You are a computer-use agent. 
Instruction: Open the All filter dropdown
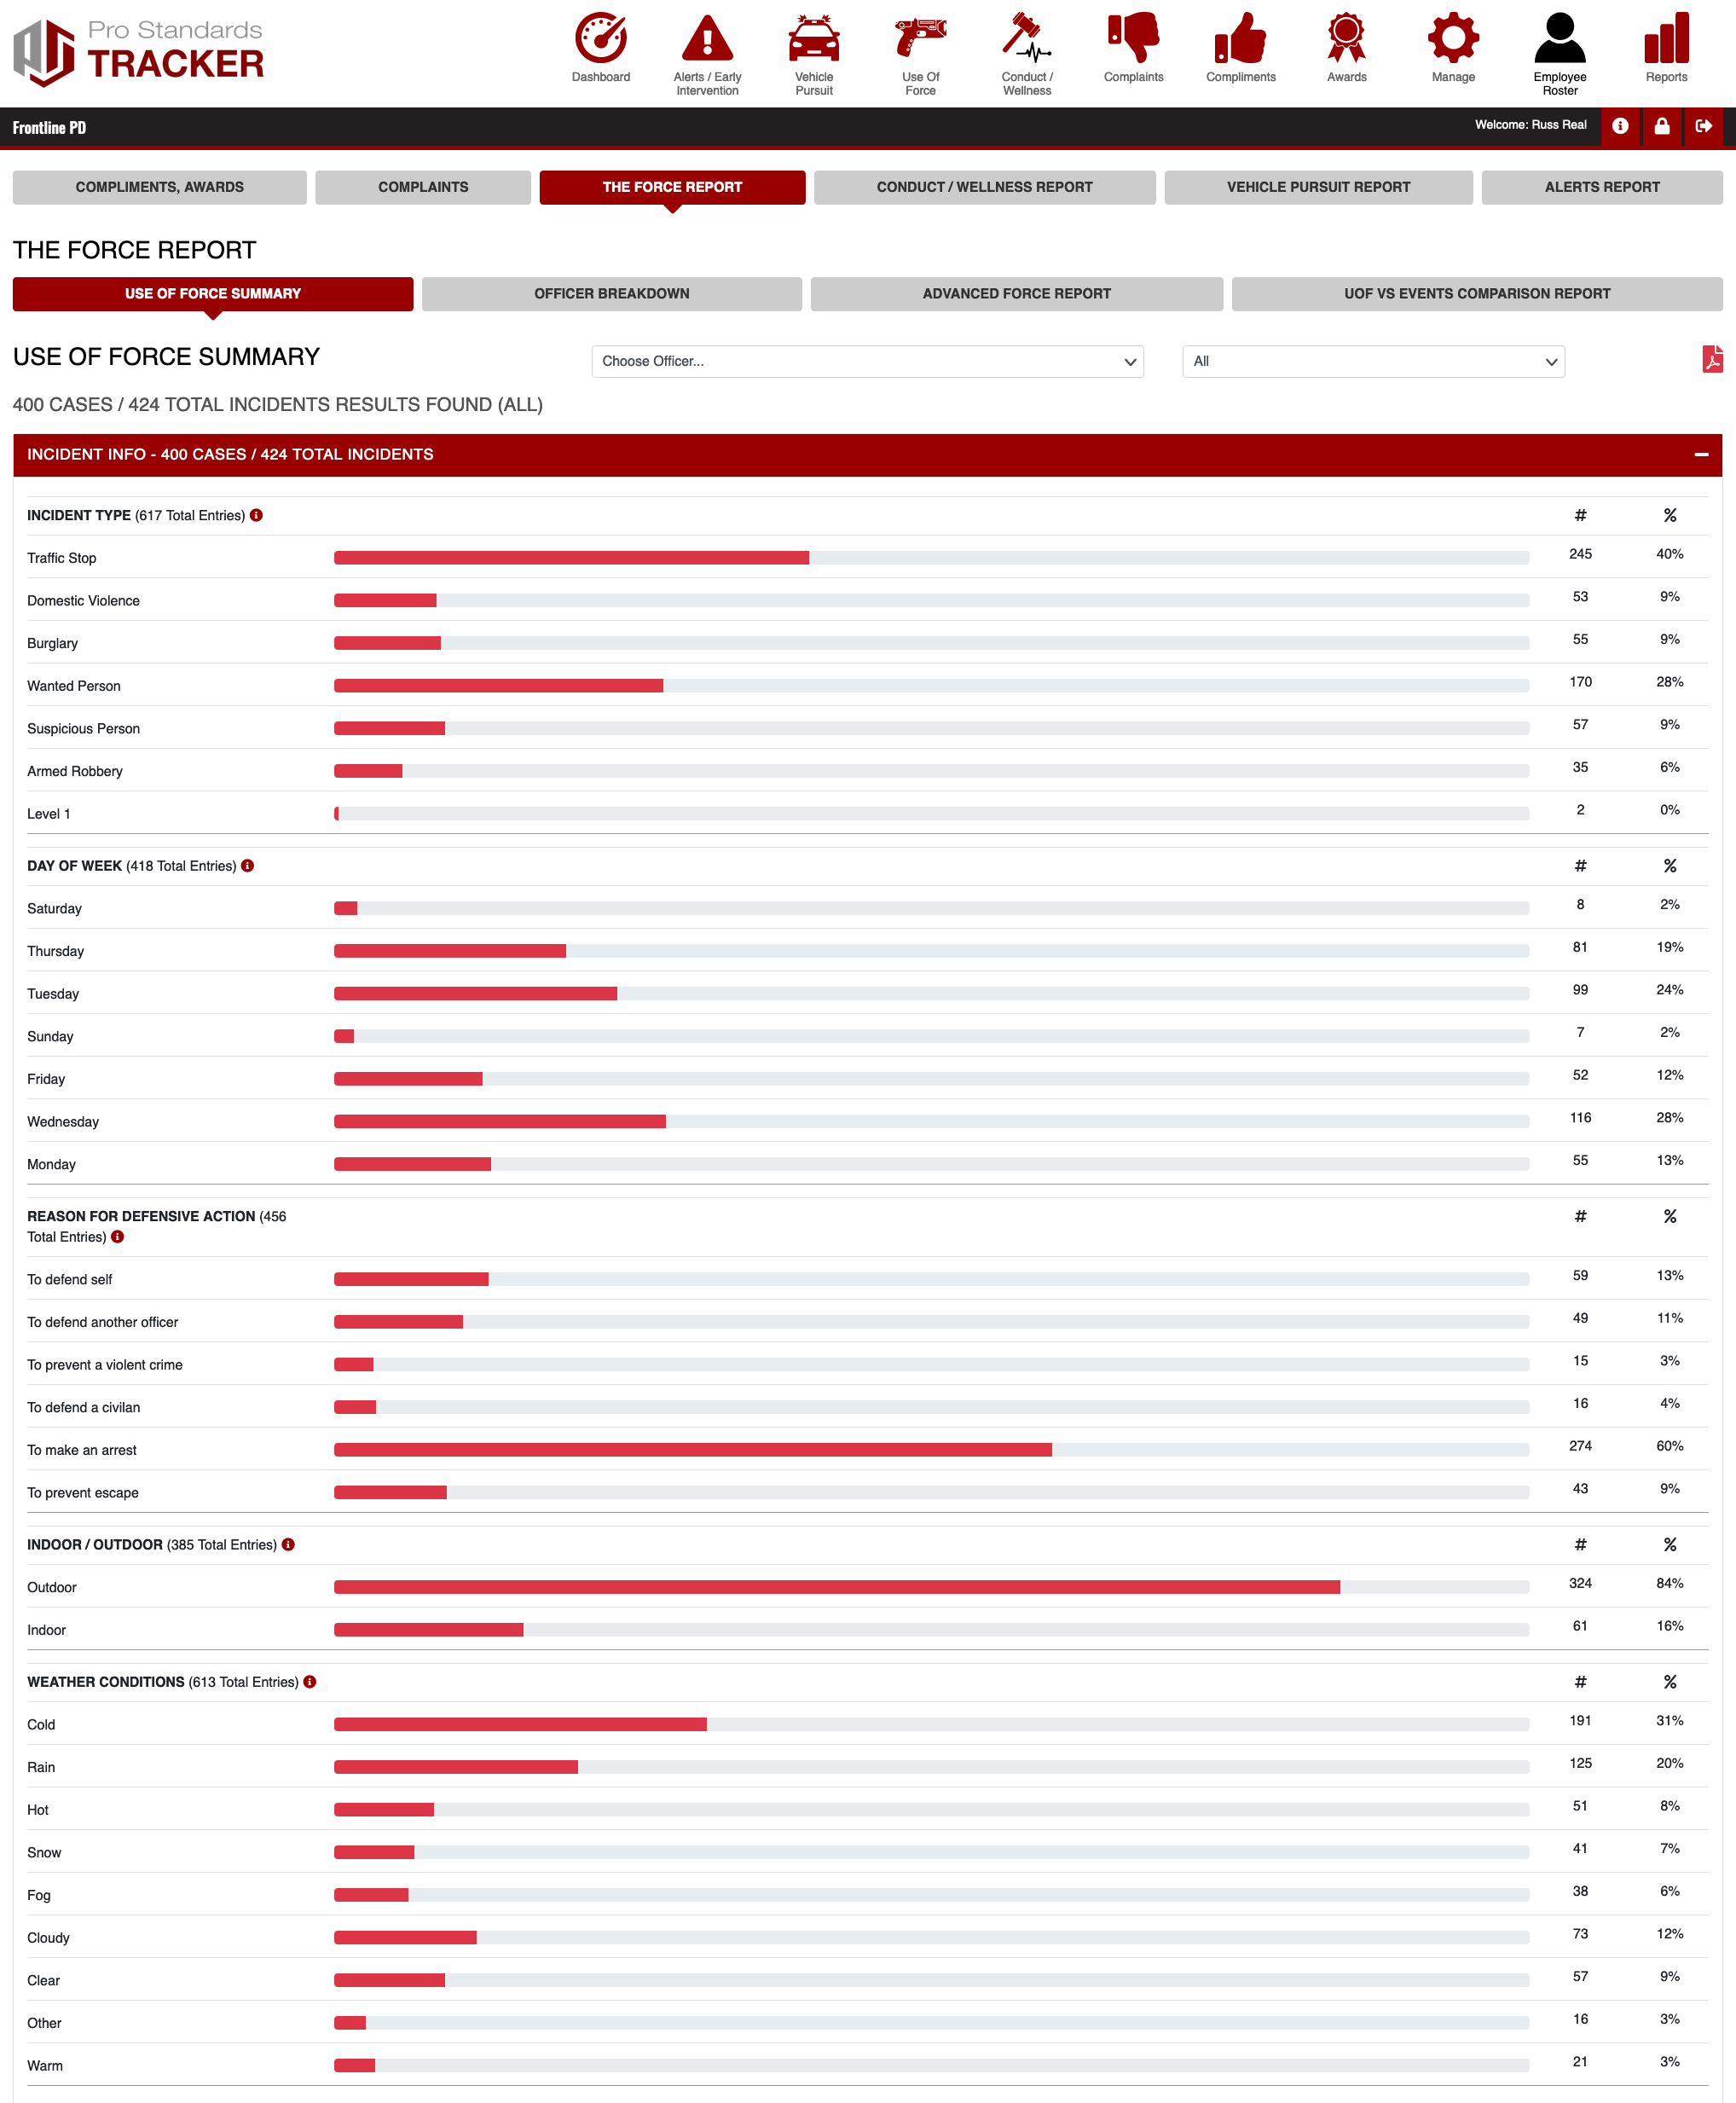click(x=1372, y=361)
